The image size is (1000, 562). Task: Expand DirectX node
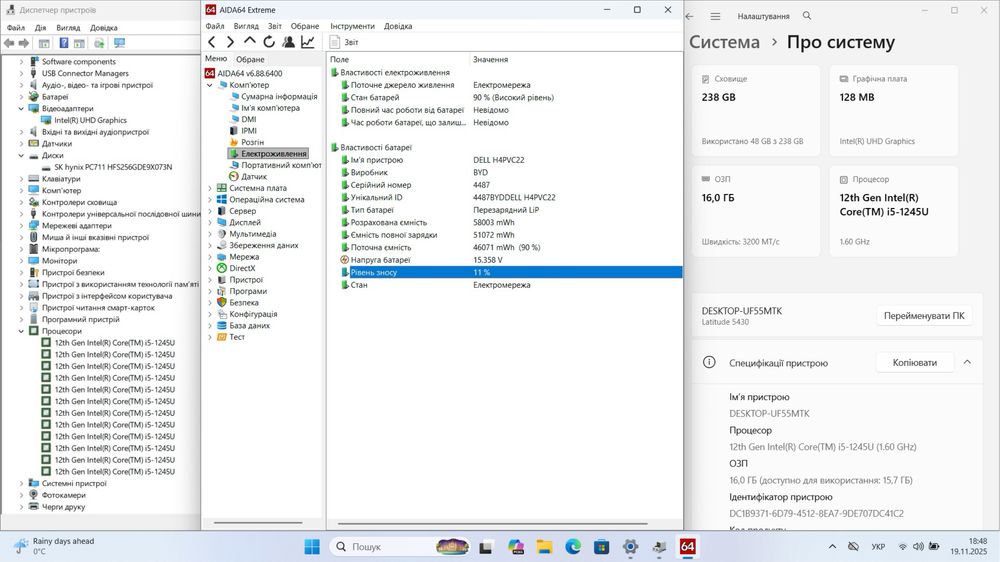(210, 269)
